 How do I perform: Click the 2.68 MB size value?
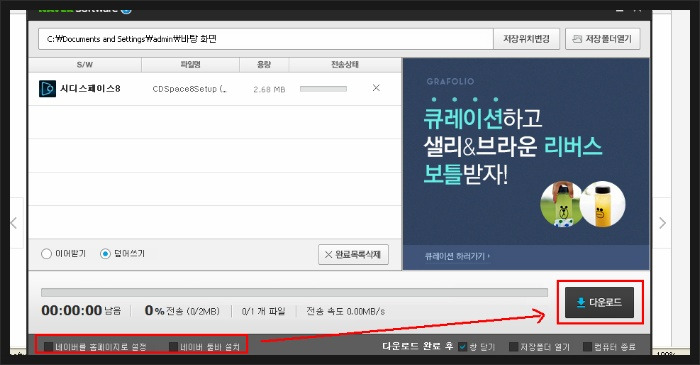269,89
